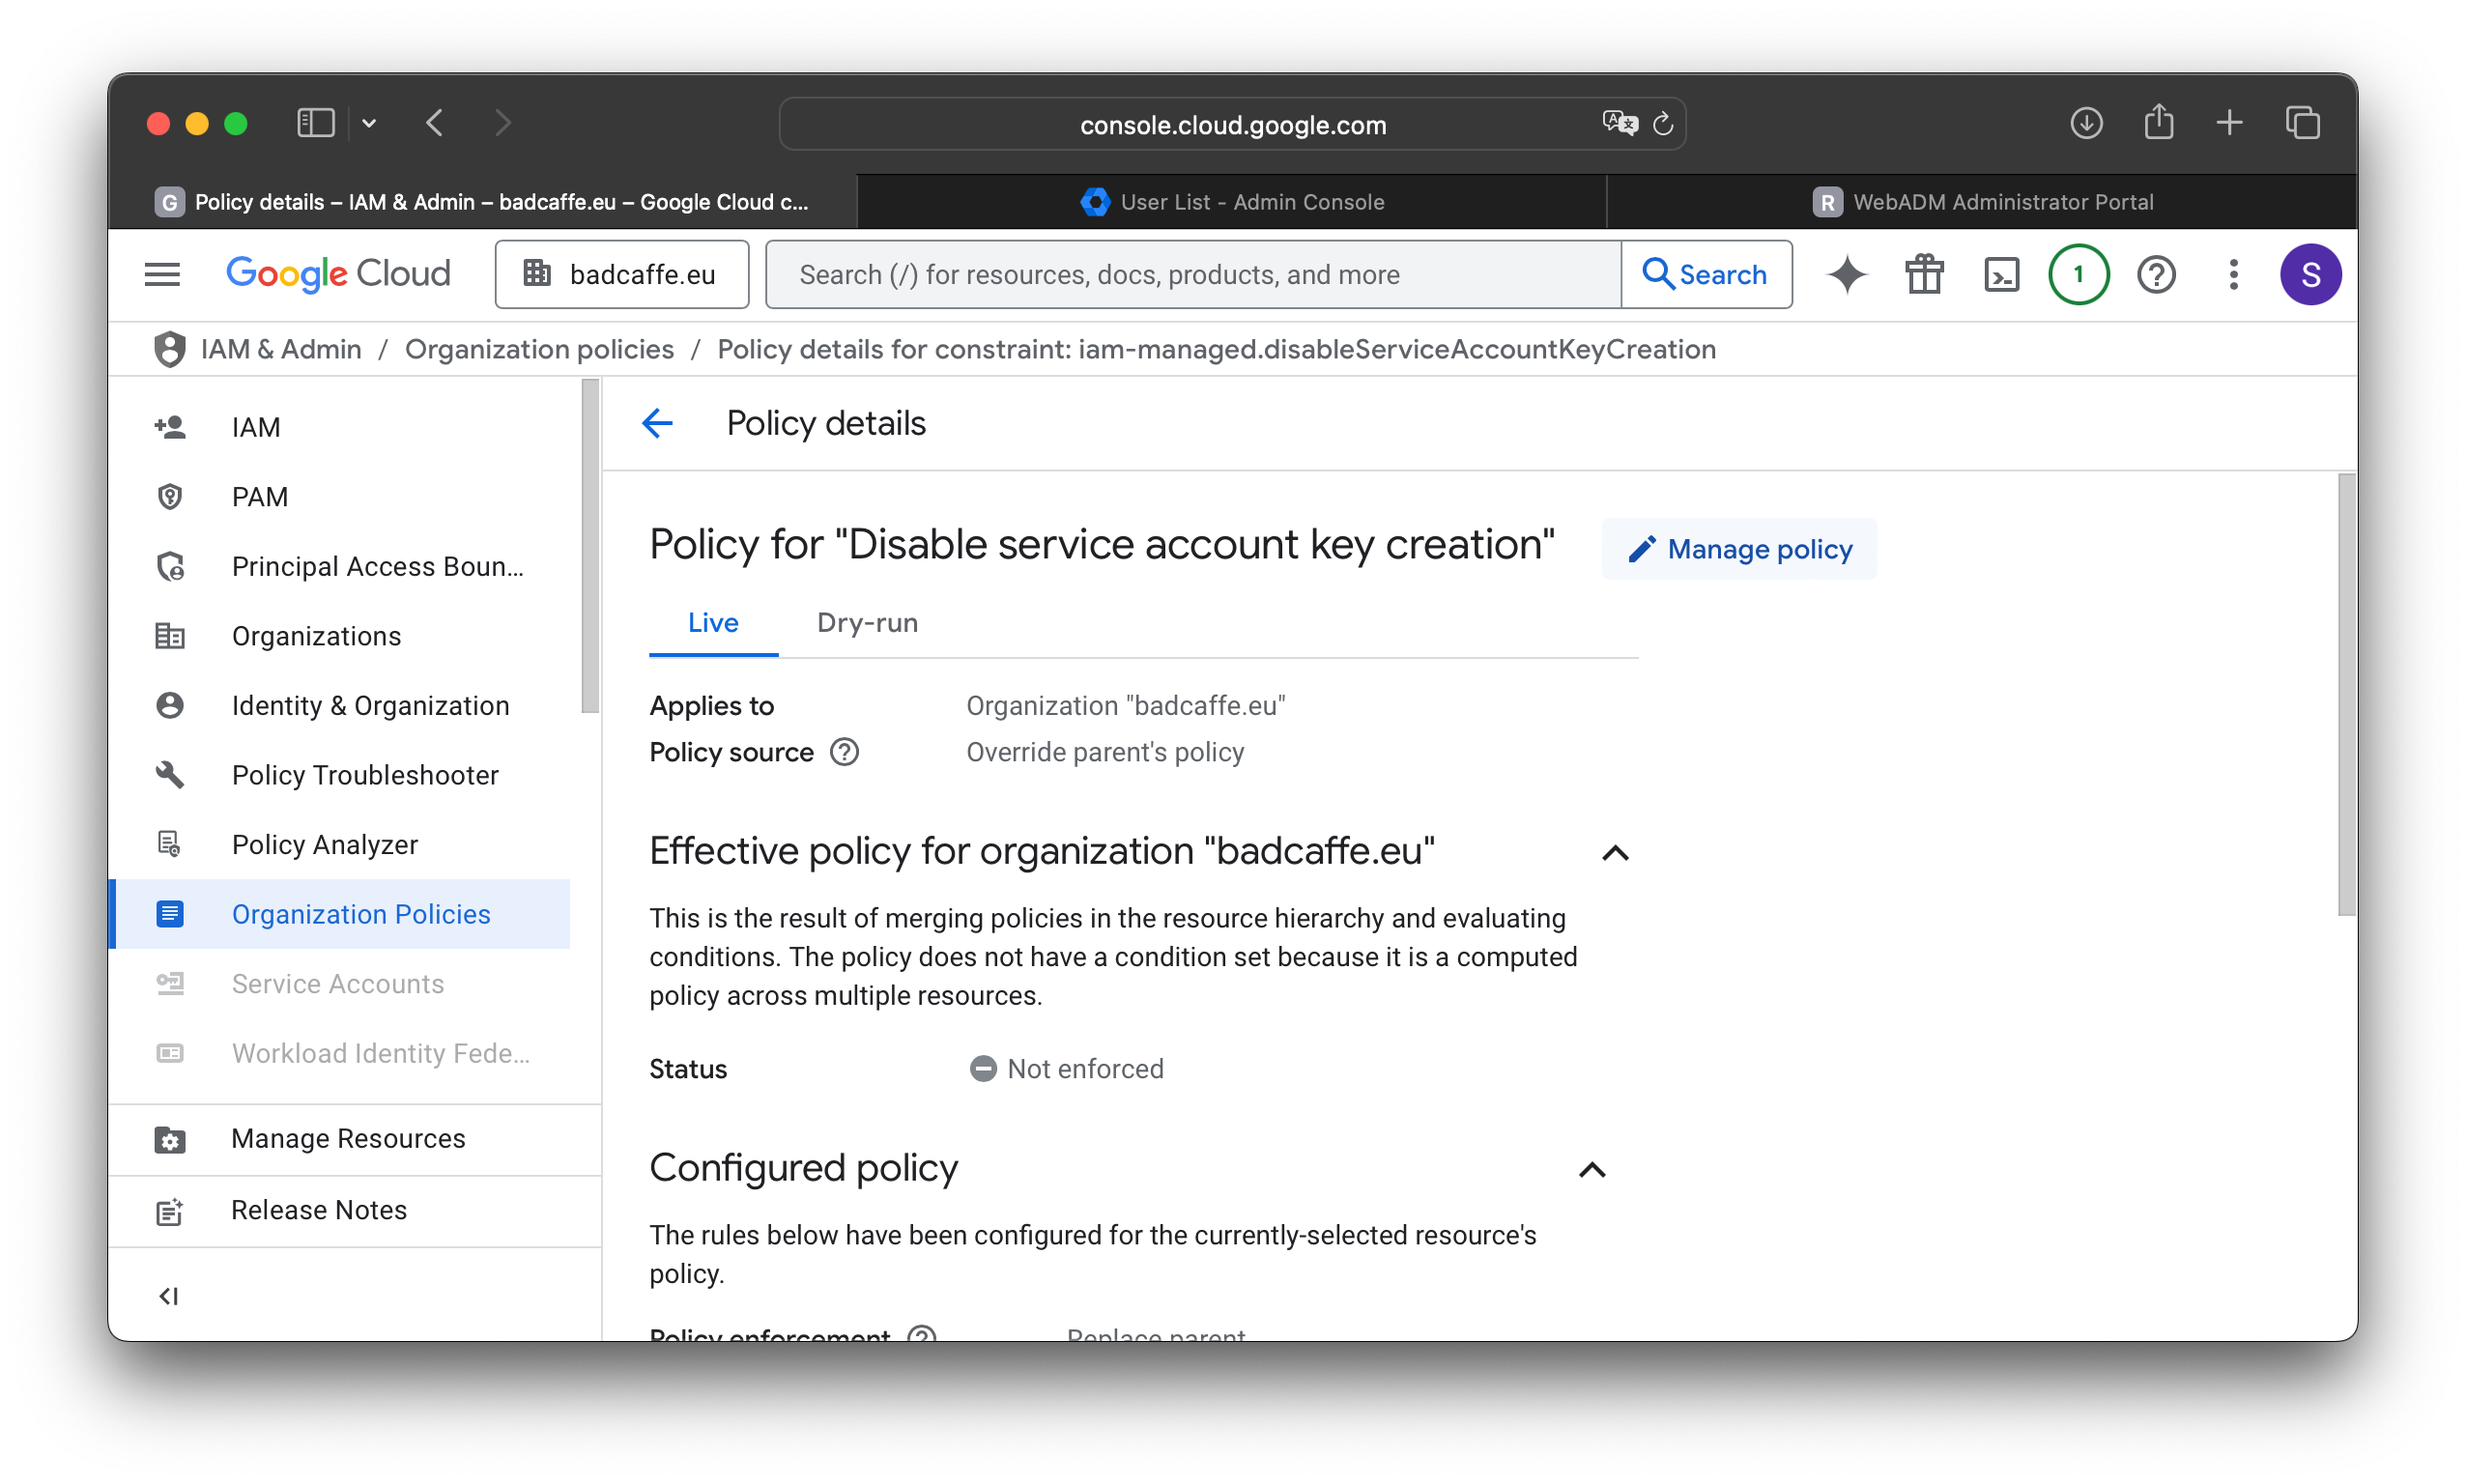Image resolution: width=2466 pixels, height=1484 pixels.
Task: Go back with Safari's back arrow
Action: pos(434,123)
